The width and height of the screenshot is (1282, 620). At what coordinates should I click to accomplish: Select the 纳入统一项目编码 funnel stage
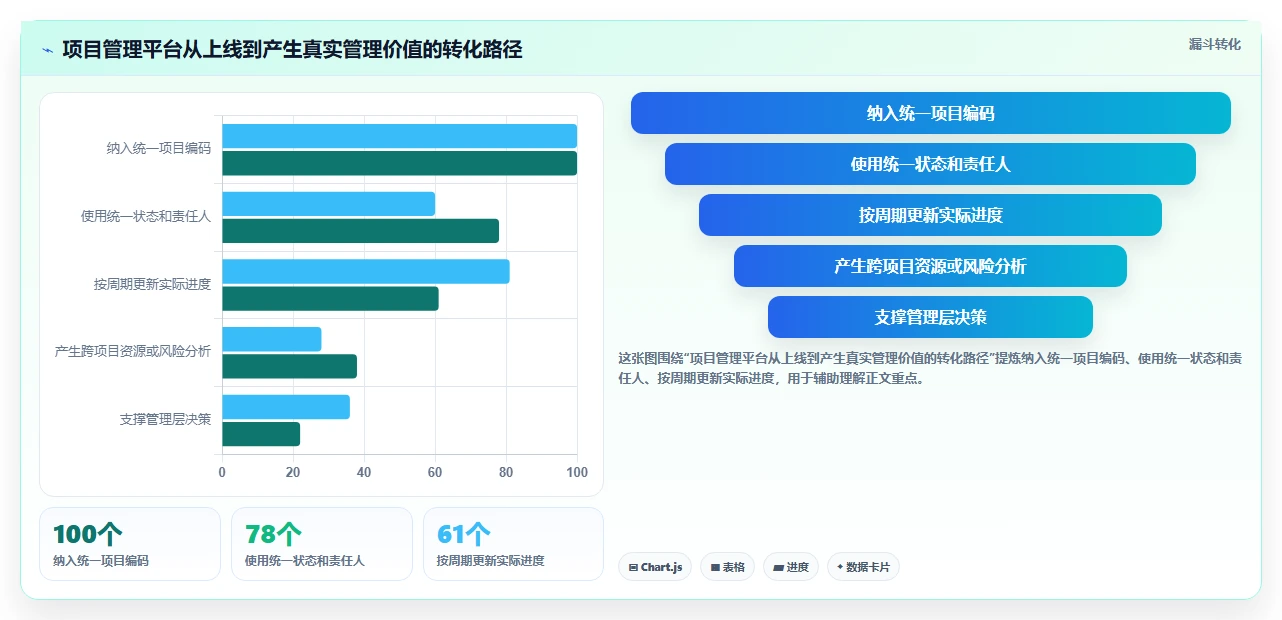click(930, 113)
